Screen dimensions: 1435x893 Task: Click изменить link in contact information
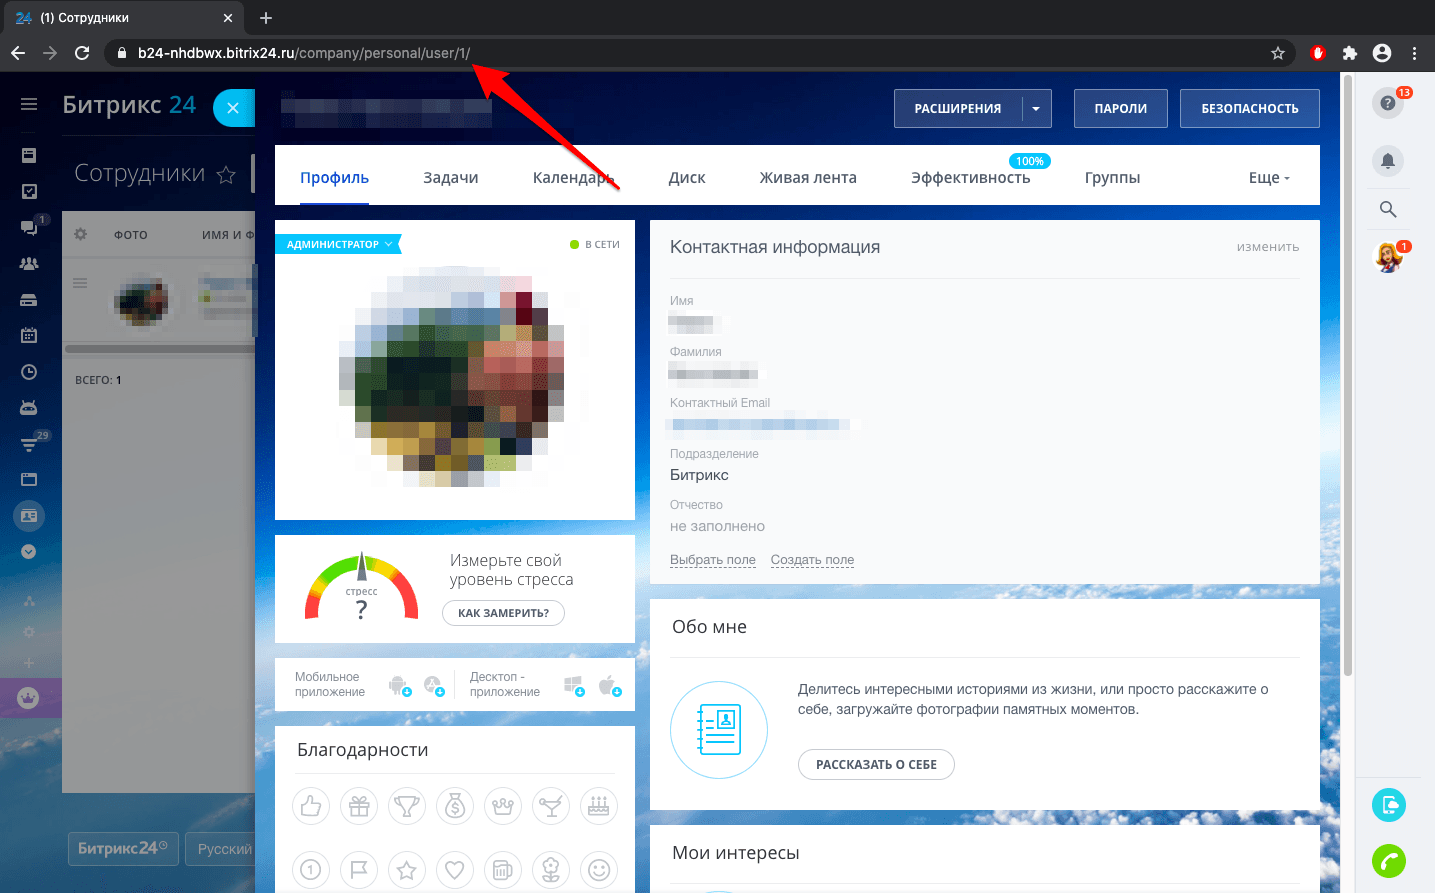tap(1268, 247)
